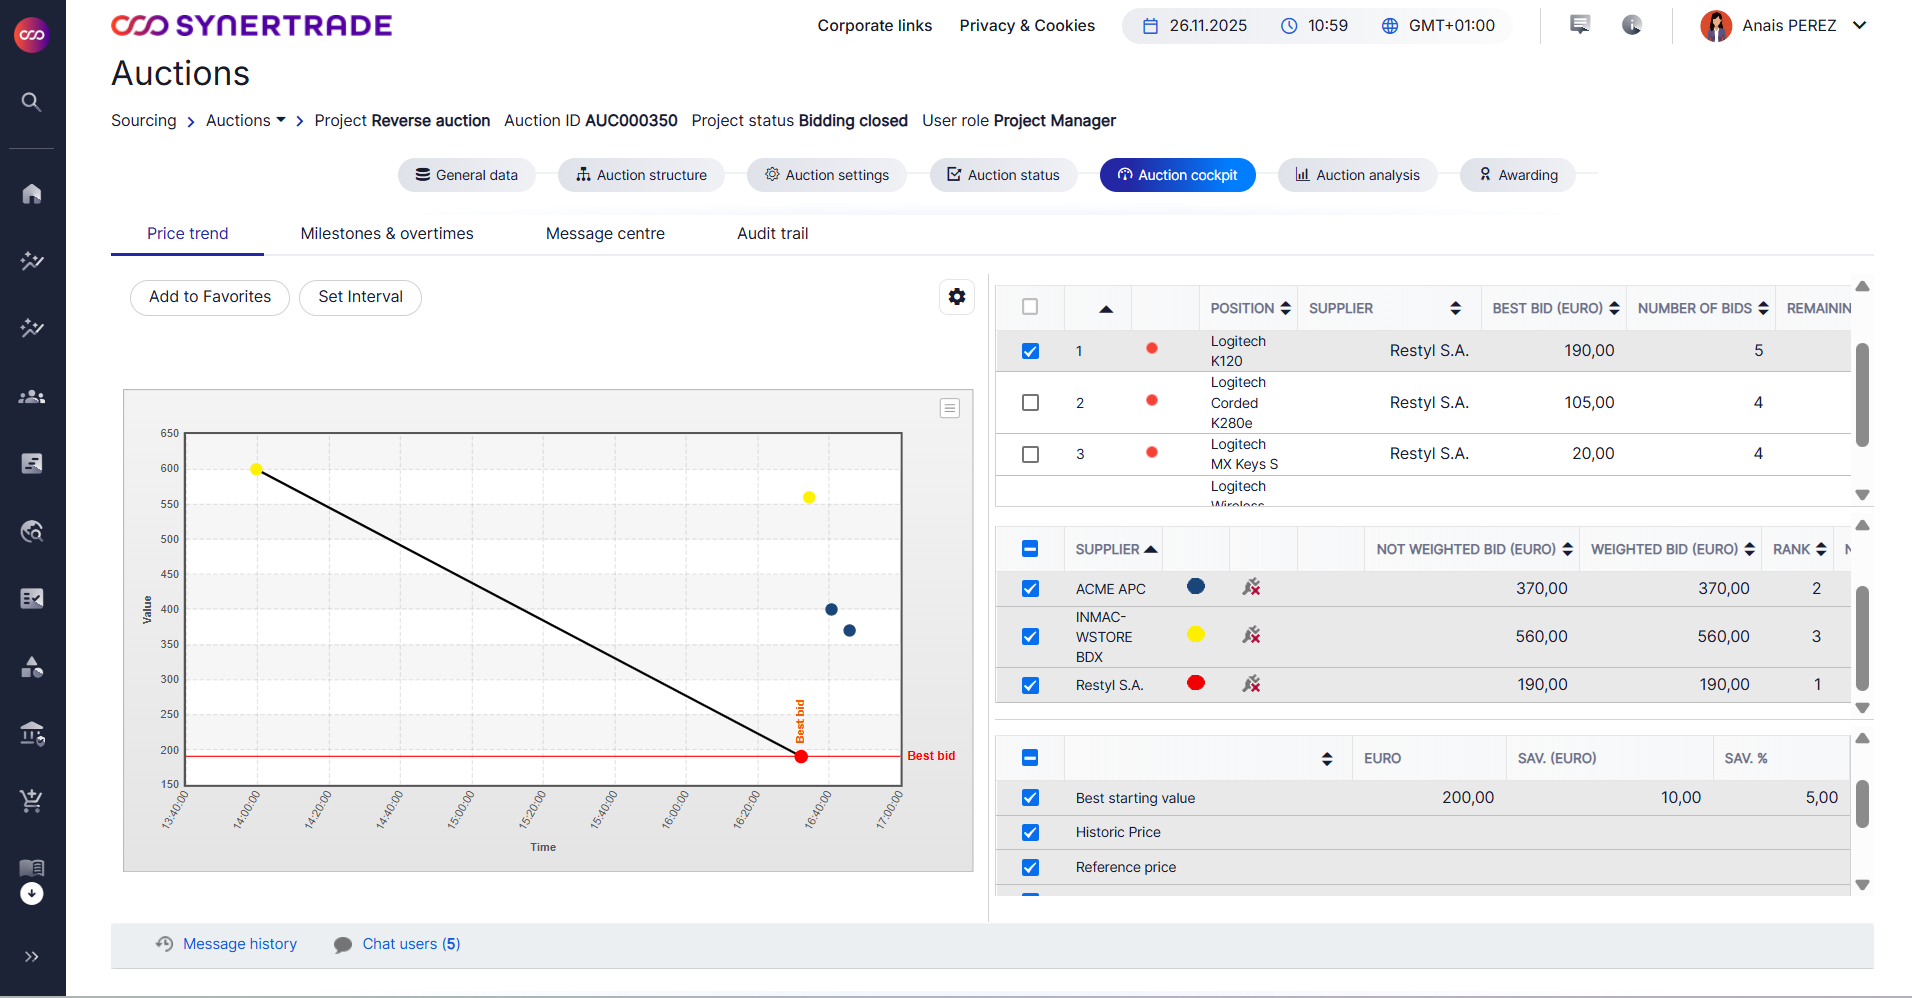1912x998 pixels.
Task: Open the General data step
Action: click(466, 175)
